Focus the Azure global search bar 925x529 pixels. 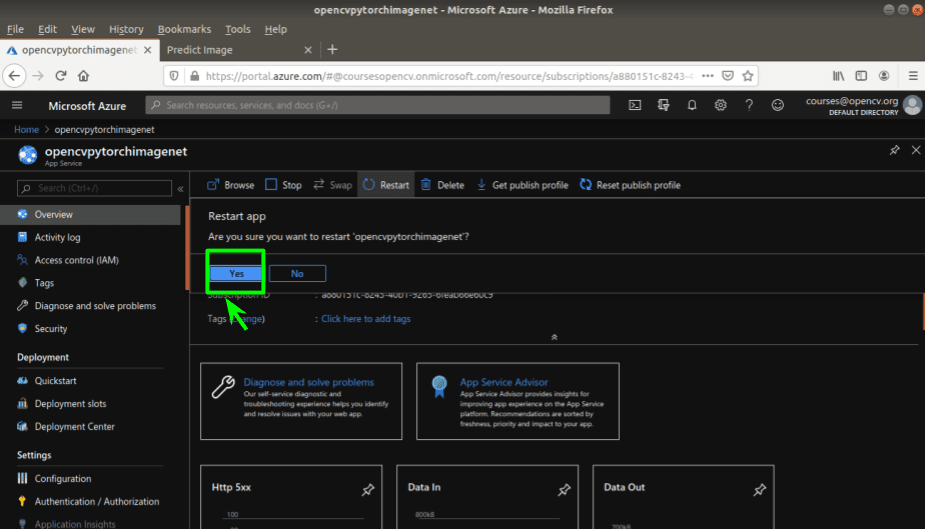pos(378,105)
